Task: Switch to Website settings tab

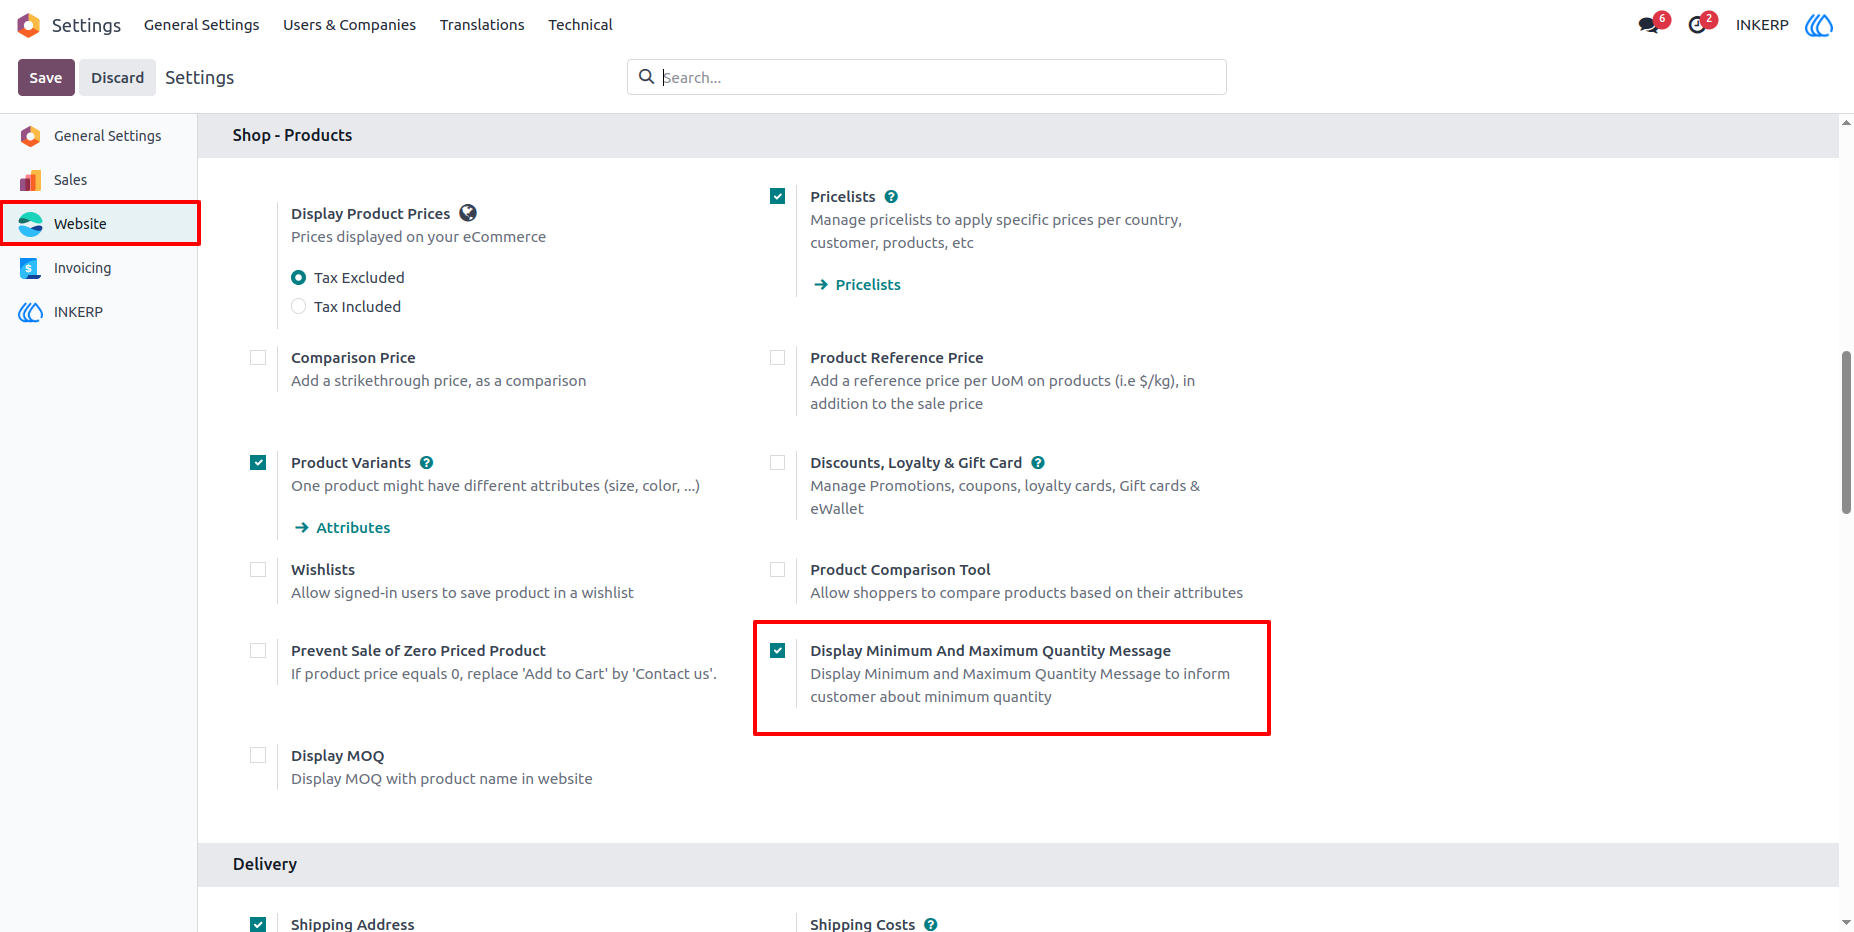Action: point(99,224)
